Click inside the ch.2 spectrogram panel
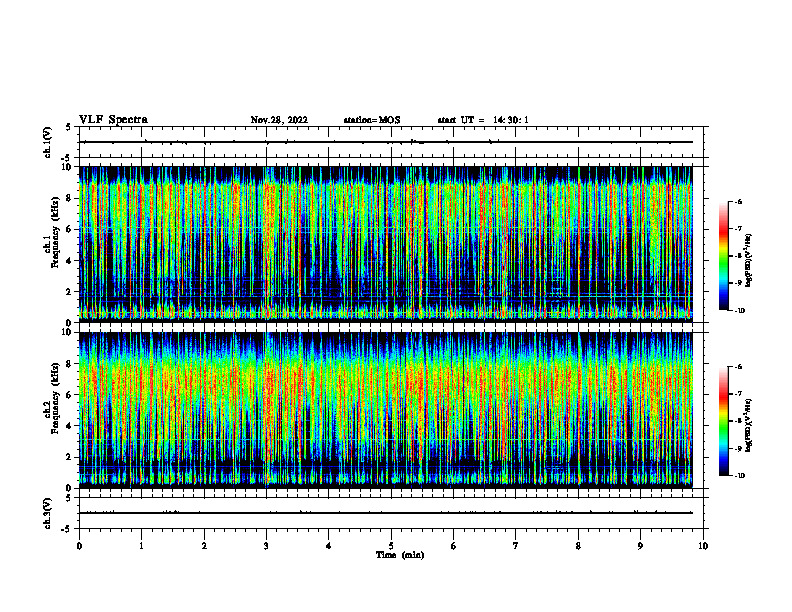This screenshot has width=792, height=612. click(386, 410)
